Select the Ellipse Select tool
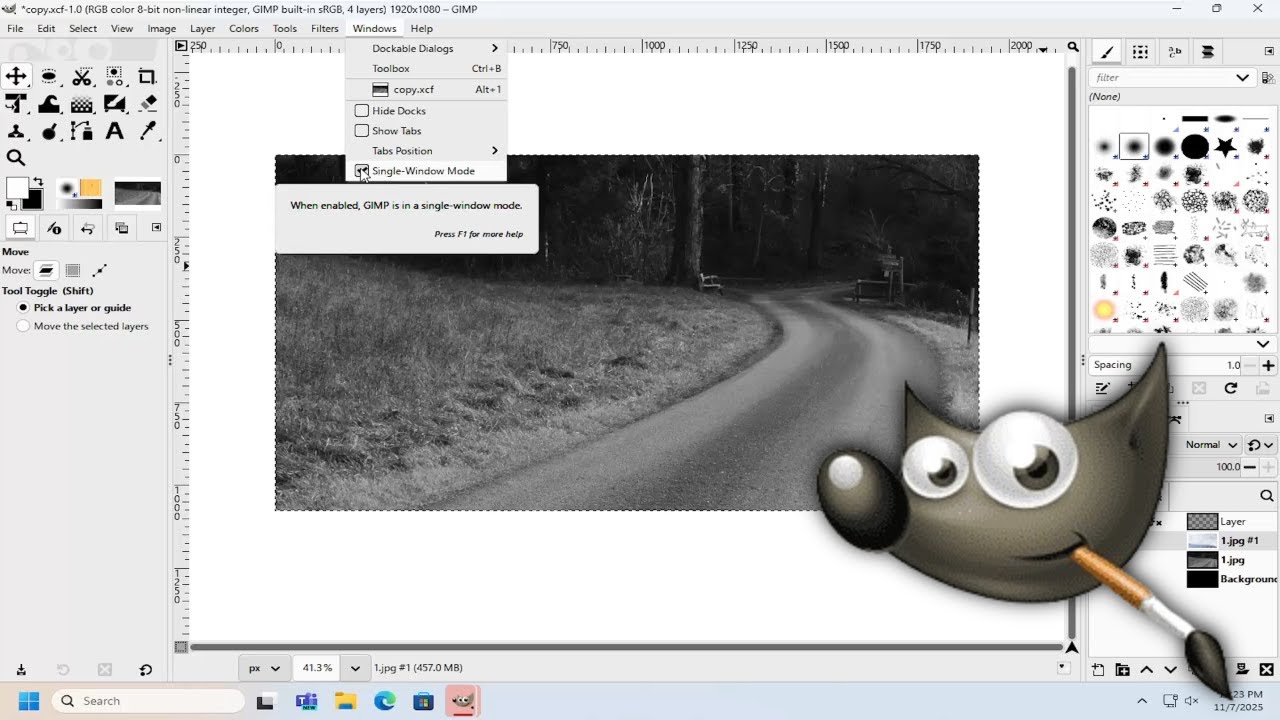 coord(49,77)
